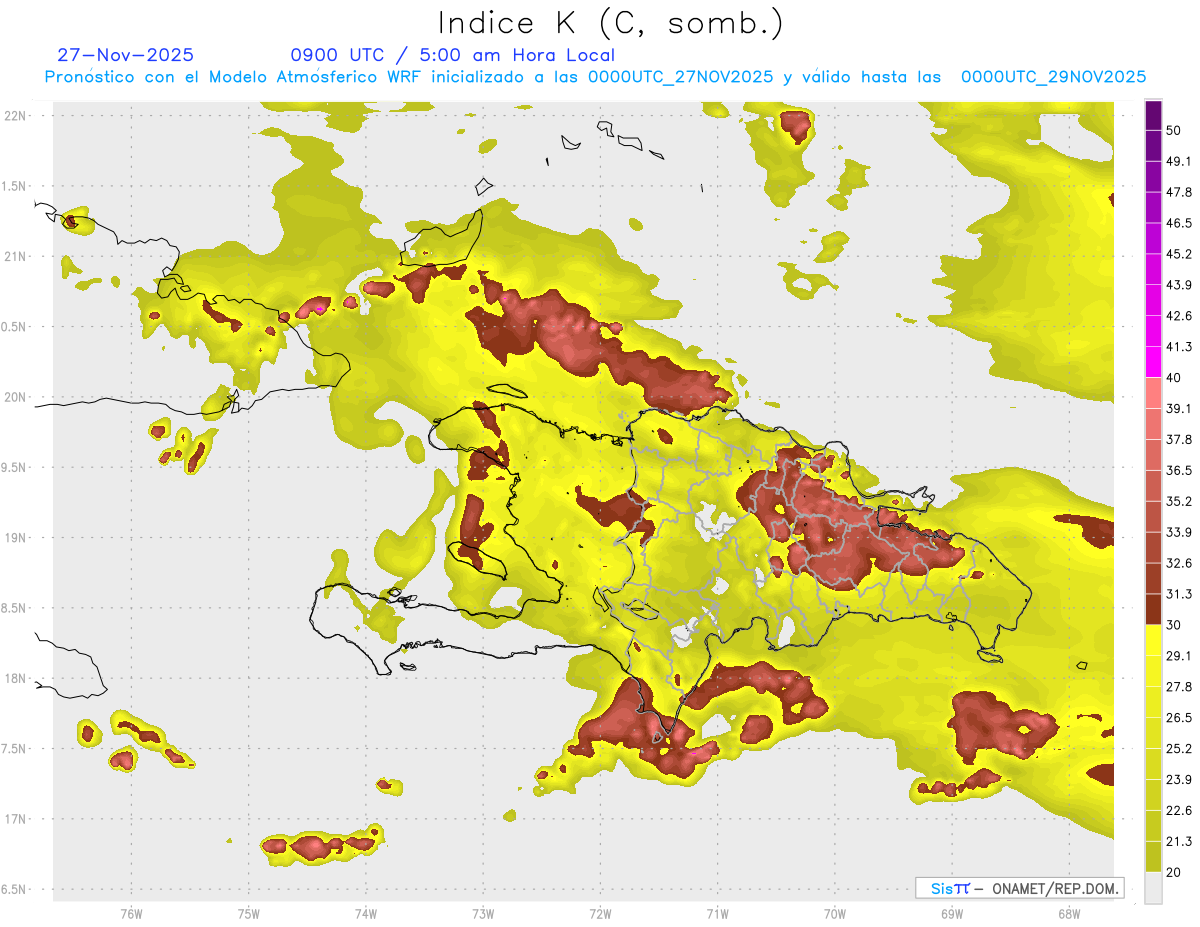Click the "ONAMET/REP.DOM." credit box
Viewport: 1200px width, 927px height.
coord(1019,888)
